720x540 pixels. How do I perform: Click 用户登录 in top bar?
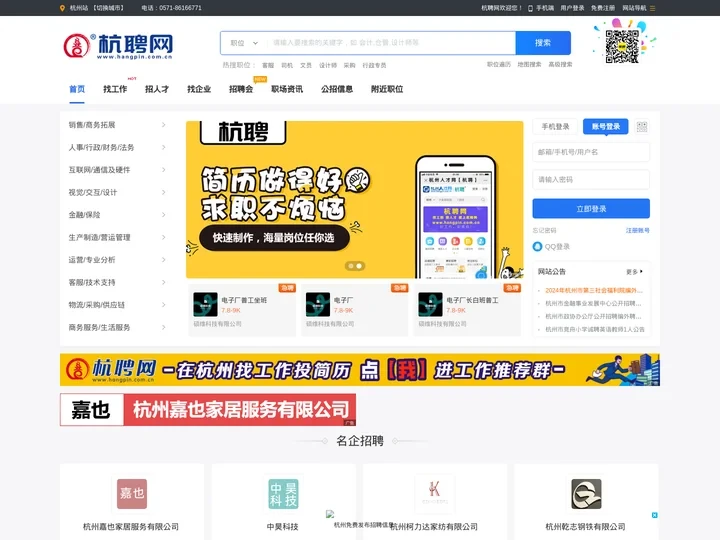(x=572, y=8)
